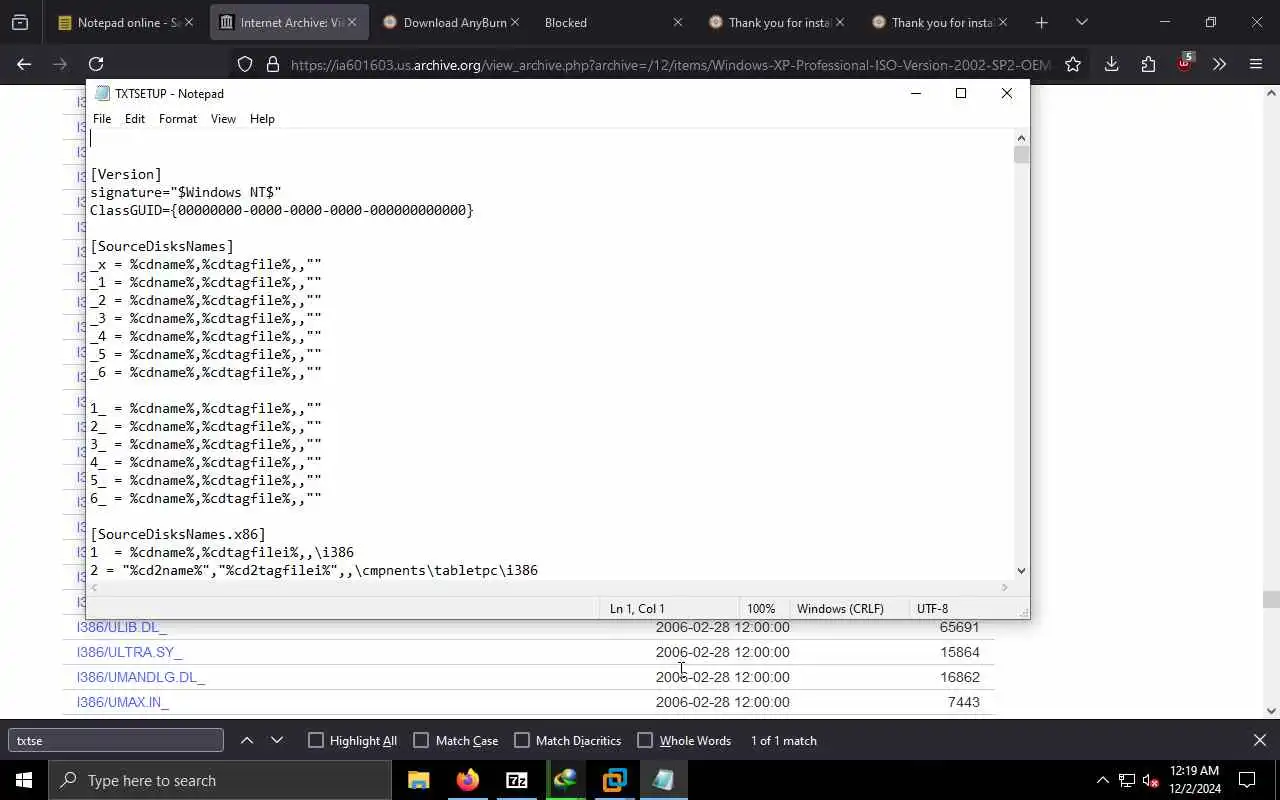Screen dimensions: 1280x800
Task: Close the Blocked tab
Action: click(677, 22)
